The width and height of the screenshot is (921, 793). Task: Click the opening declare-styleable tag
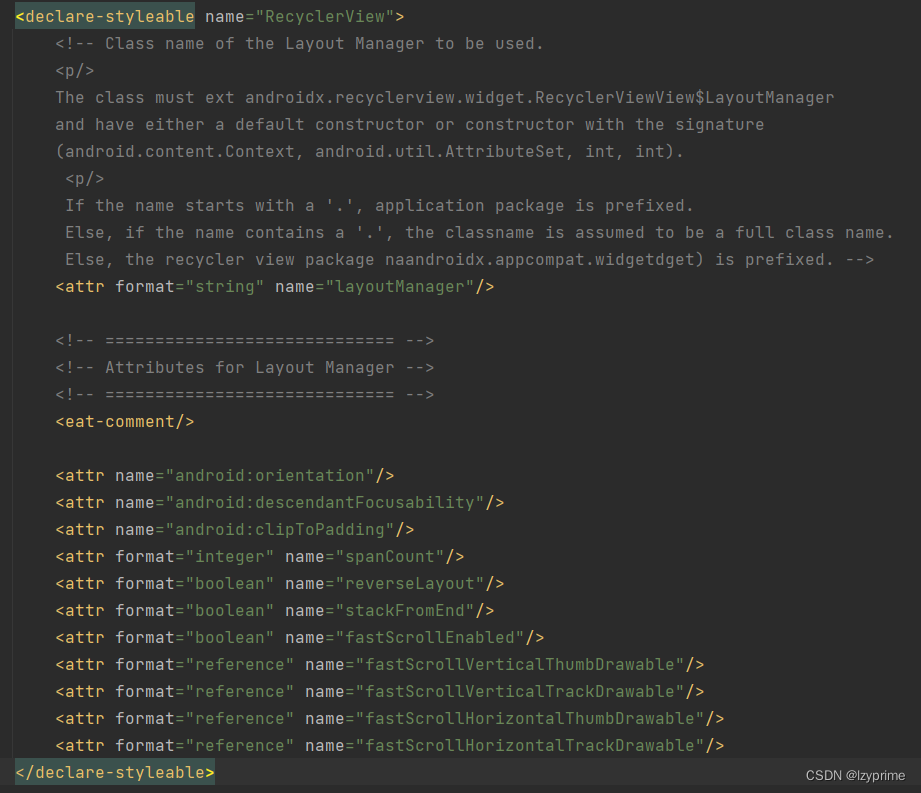click(105, 17)
